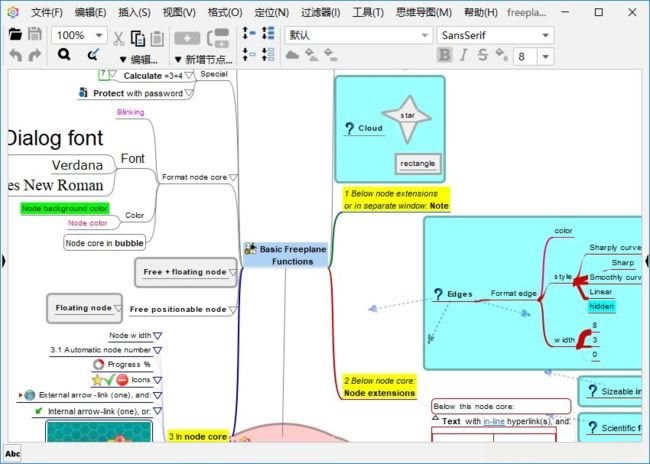Open the font size 8 dropdown arrow
Screen dimensions: 650x464
click(x=546, y=56)
